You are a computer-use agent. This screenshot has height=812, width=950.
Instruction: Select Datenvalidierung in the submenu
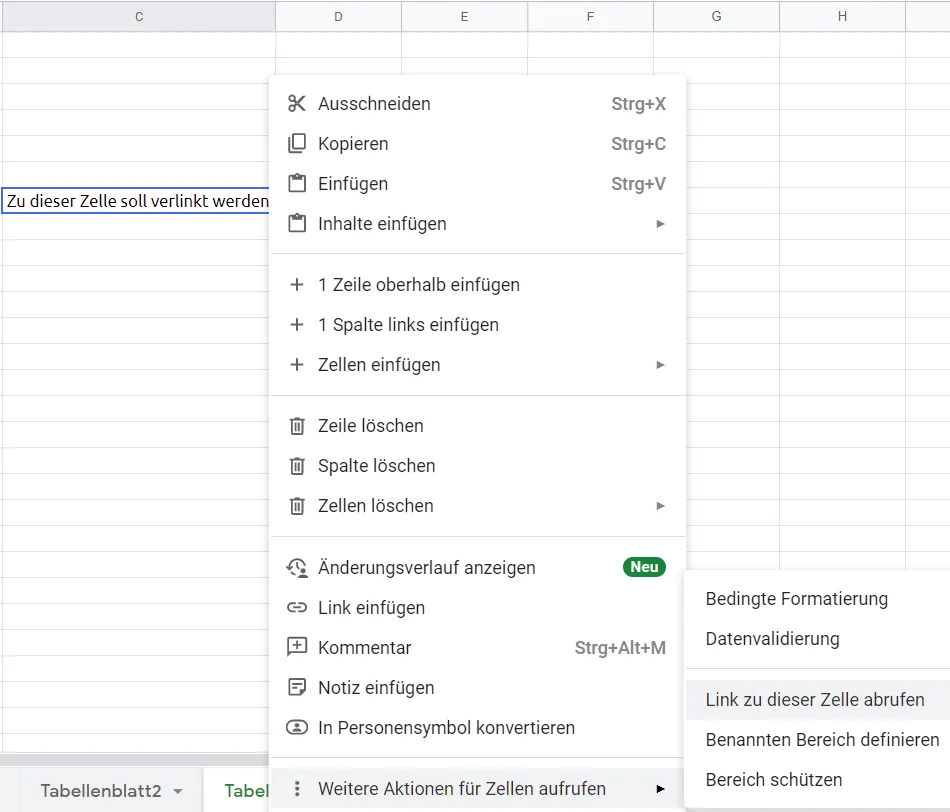click(x=818, y=639)
